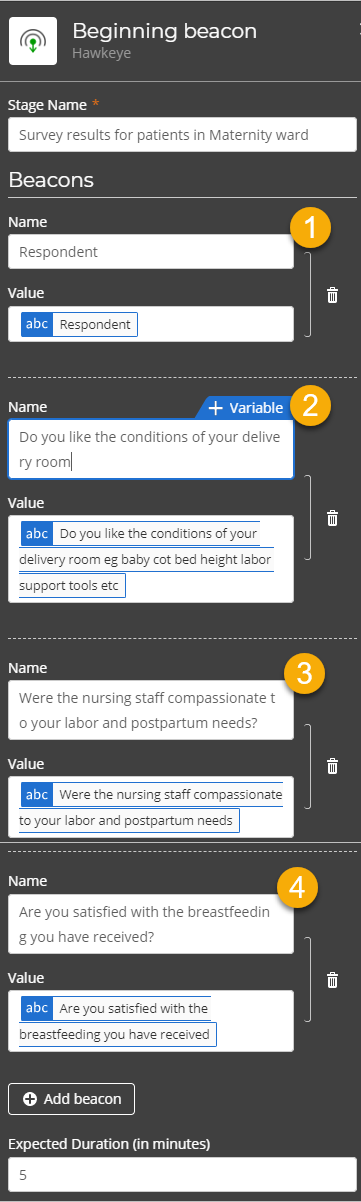Click the nursing staff compassionate value chip

point(152,807)
